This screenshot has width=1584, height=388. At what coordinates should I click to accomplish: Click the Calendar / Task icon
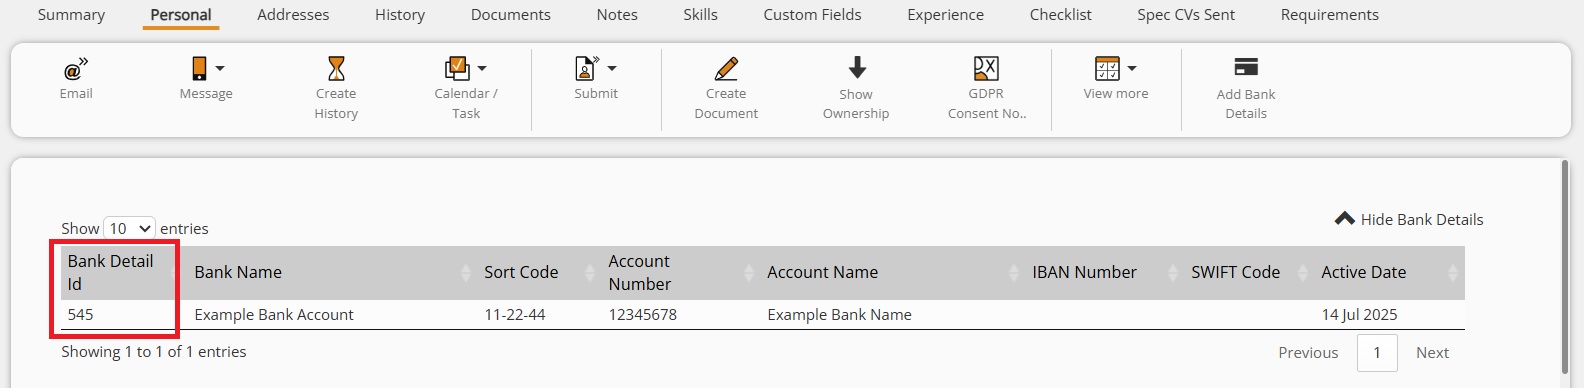pos(457,68)
